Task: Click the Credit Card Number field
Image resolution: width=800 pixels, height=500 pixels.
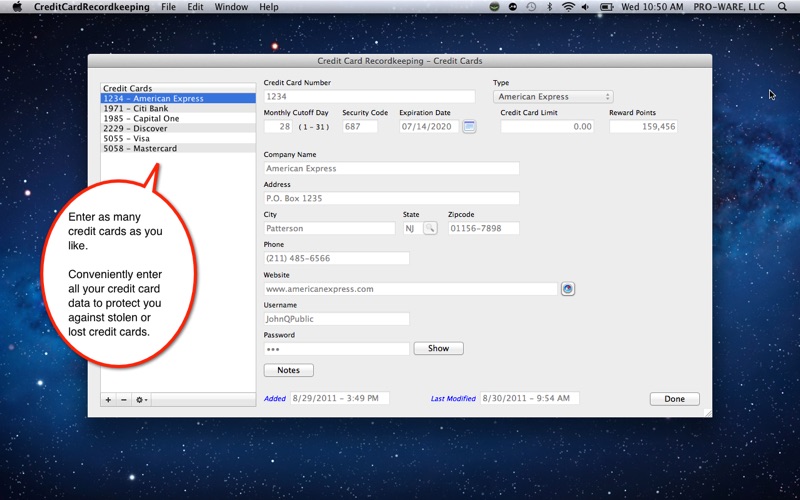Action: (369, 96)
